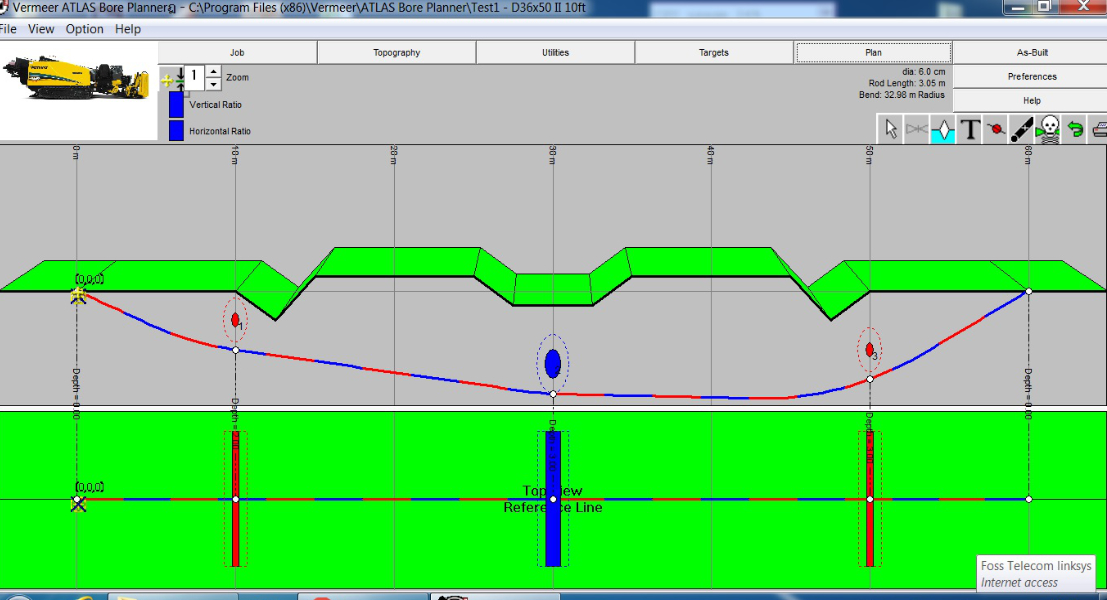1107x600 pixels.
Task: Click the yellow four-way pan arrows icon
Action: point(167,80)
